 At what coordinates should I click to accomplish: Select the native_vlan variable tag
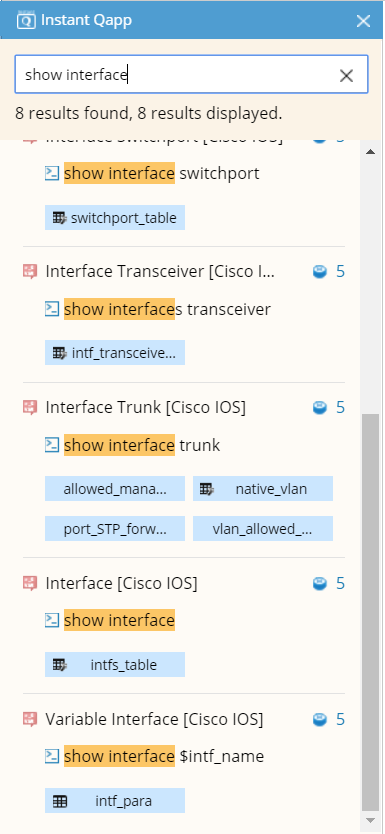click(x=263, y=489)
